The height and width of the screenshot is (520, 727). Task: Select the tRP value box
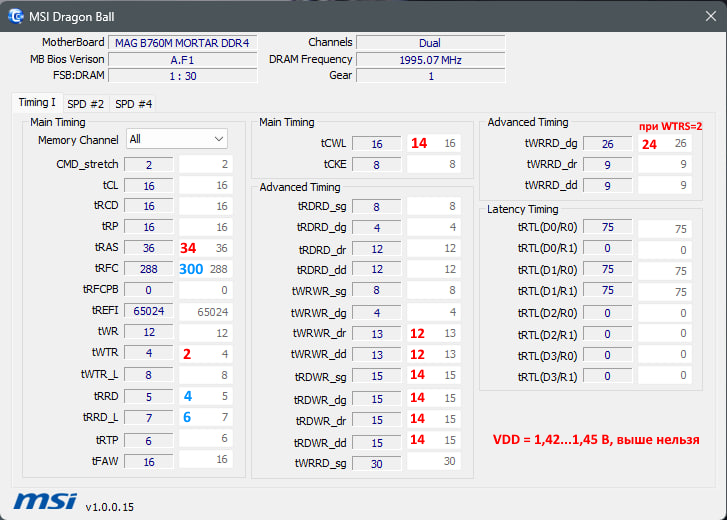pyautogui.click(x=148, y=227)
